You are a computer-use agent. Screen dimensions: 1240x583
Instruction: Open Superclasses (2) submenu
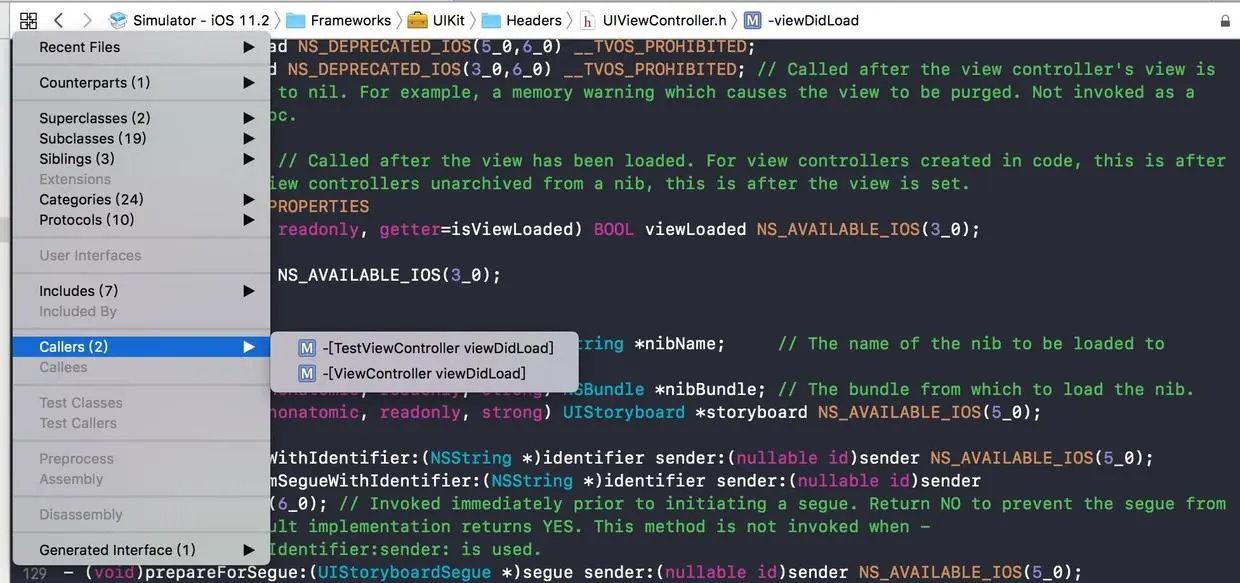(x=141, y=118)
